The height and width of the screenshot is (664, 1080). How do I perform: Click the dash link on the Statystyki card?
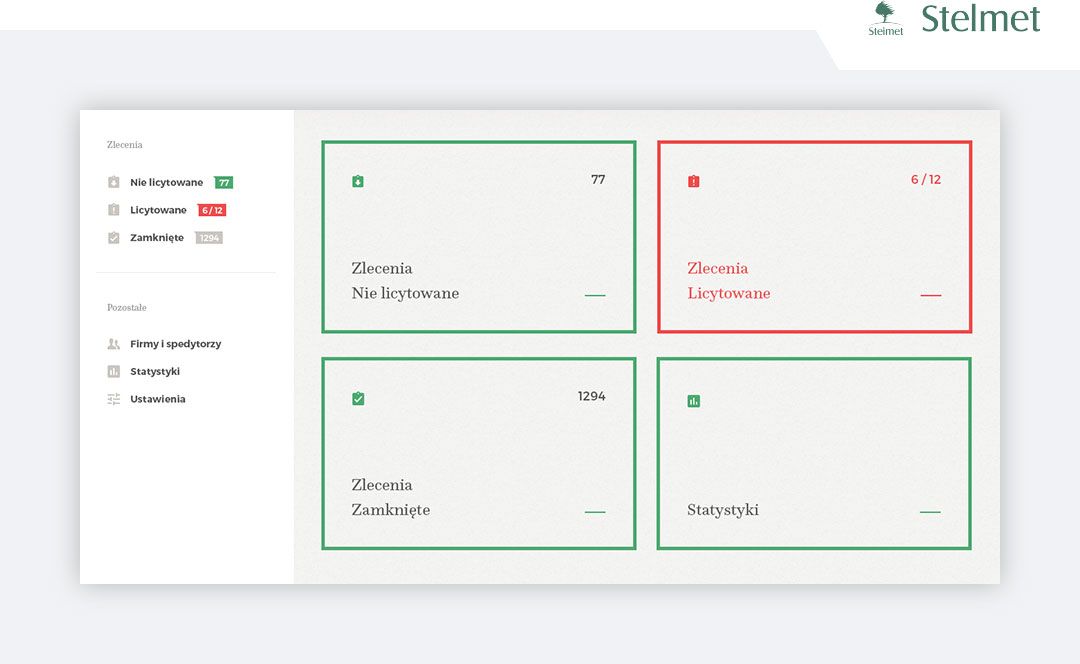tap(931, 510)
